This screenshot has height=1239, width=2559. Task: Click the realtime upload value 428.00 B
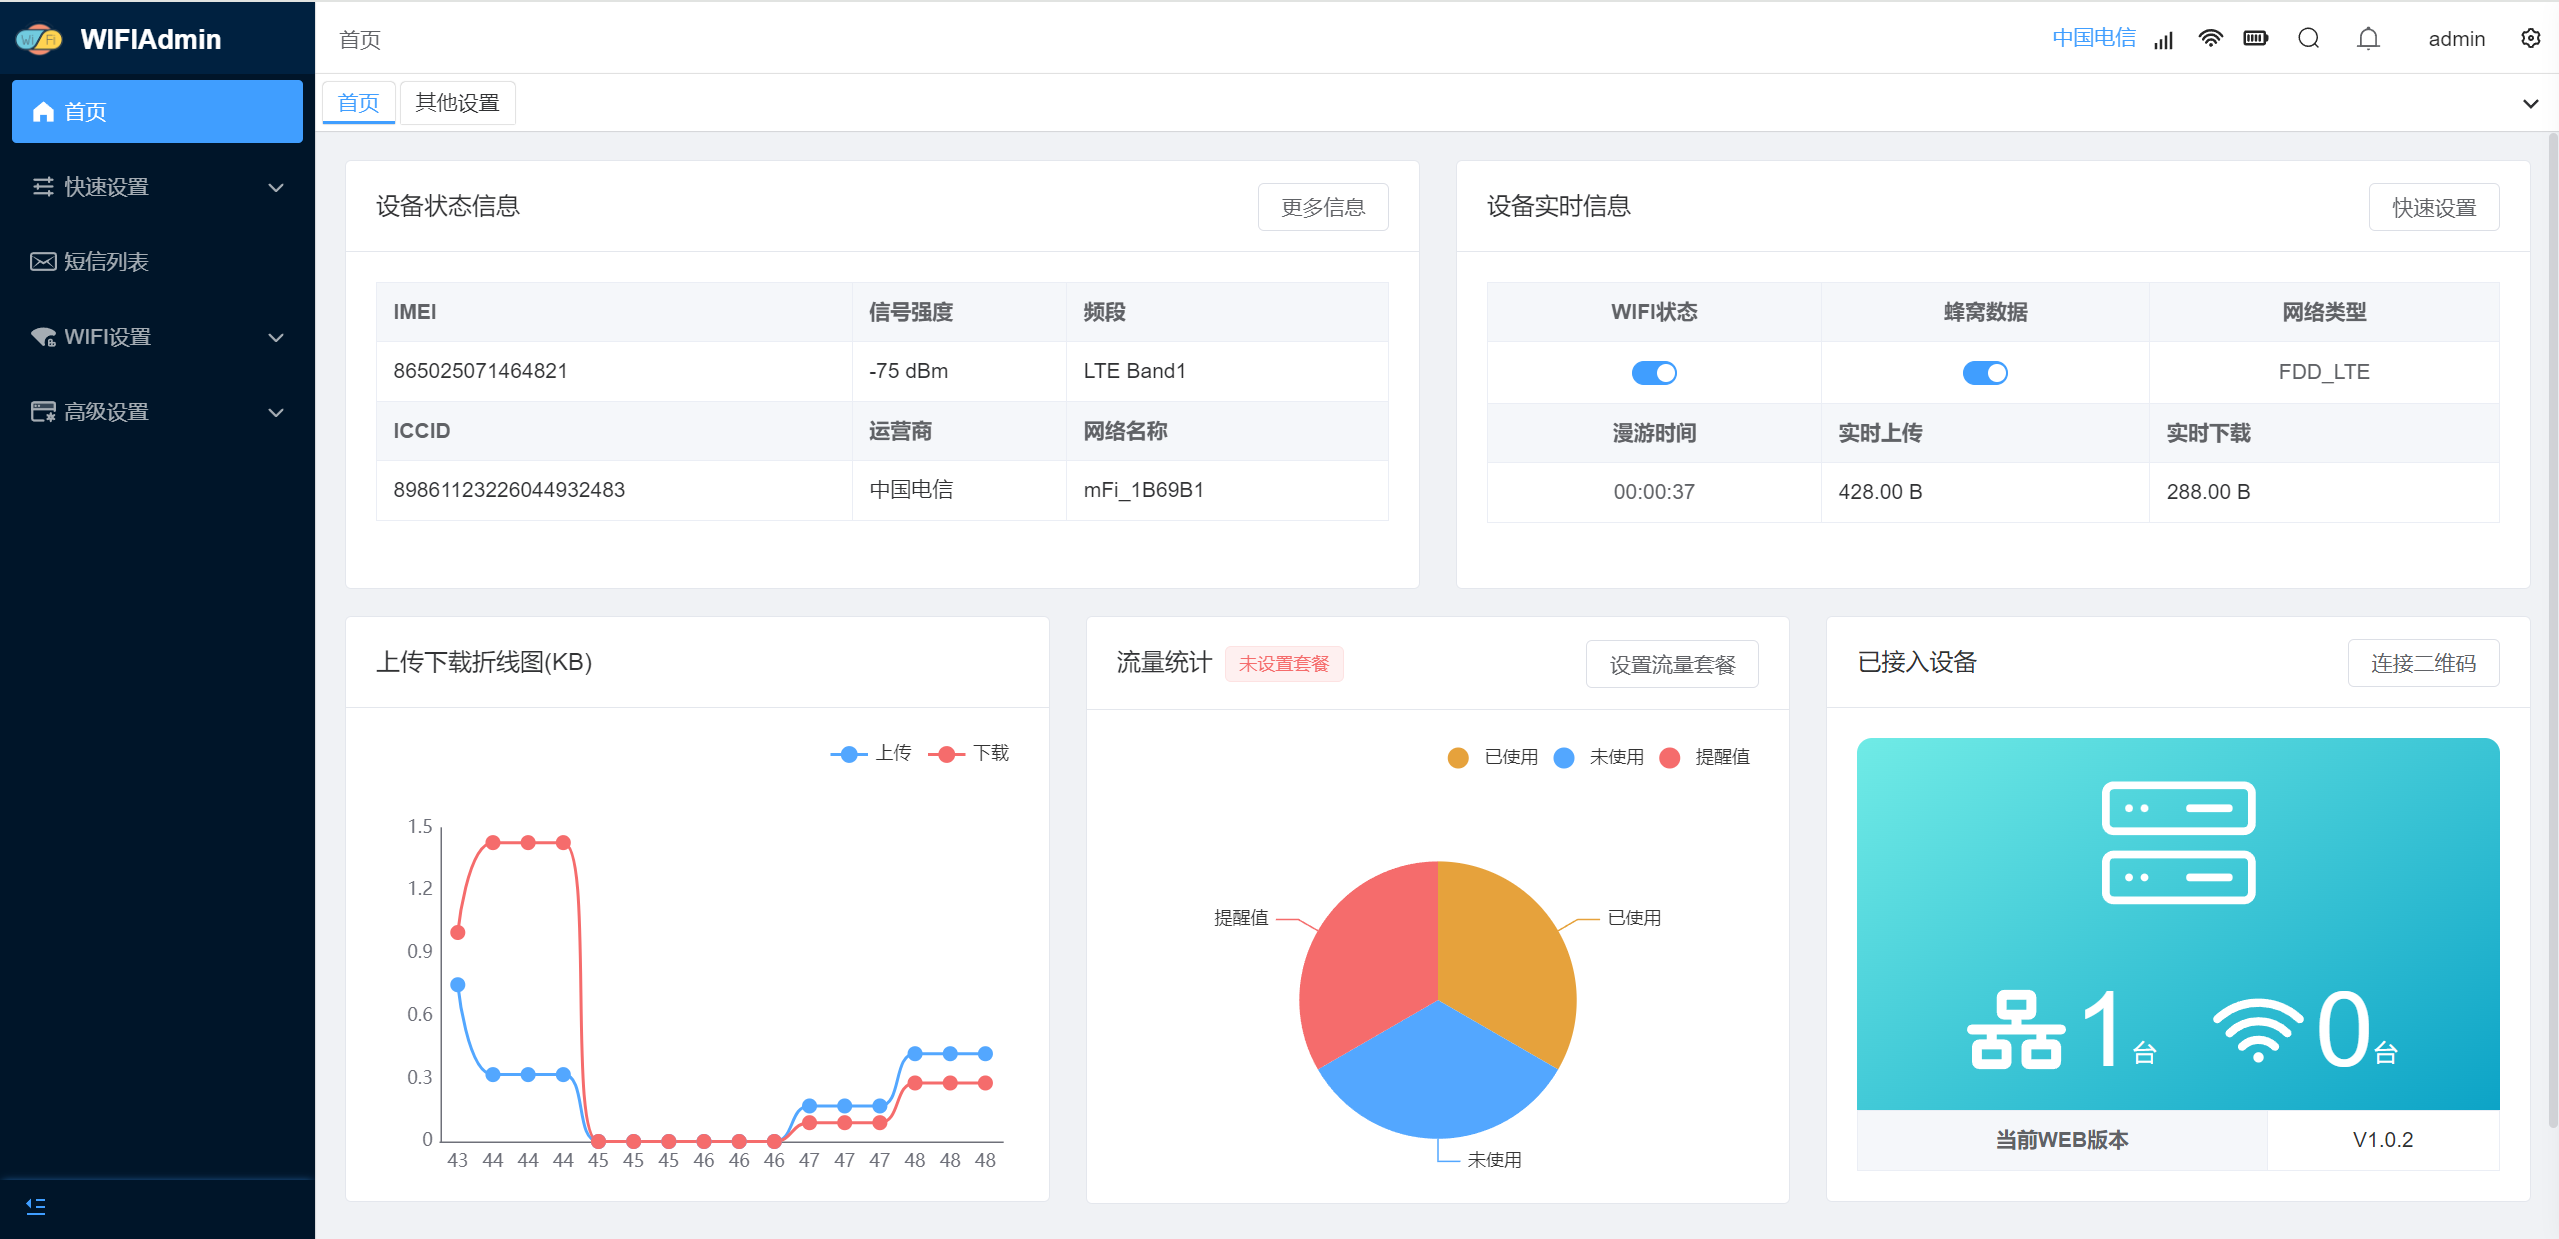[1880, 492]
